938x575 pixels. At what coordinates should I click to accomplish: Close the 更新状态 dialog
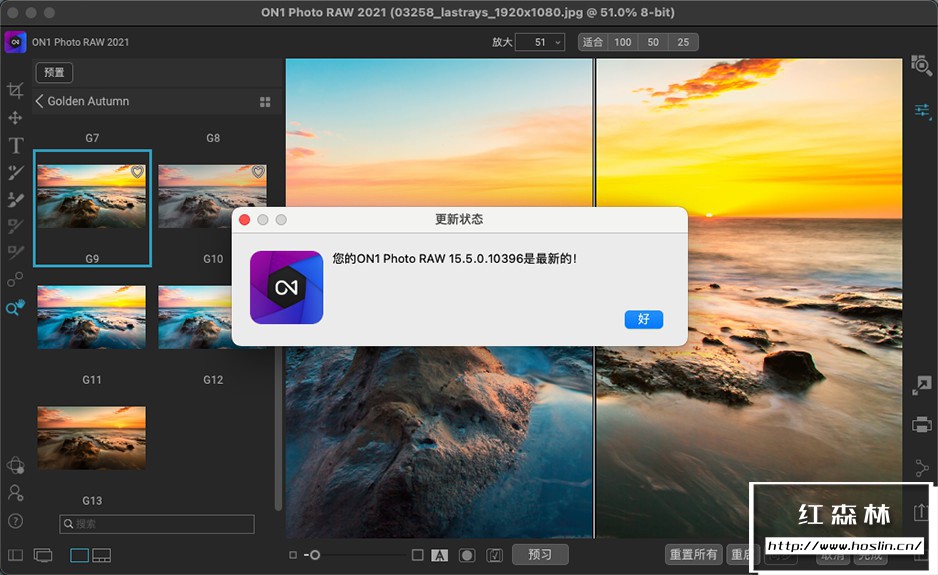point(245,220)
